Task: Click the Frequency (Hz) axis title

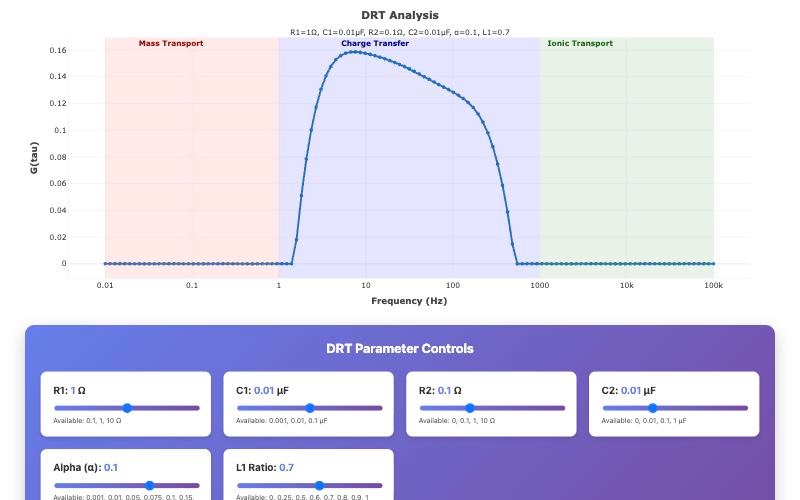Action: tap(409, 301)
